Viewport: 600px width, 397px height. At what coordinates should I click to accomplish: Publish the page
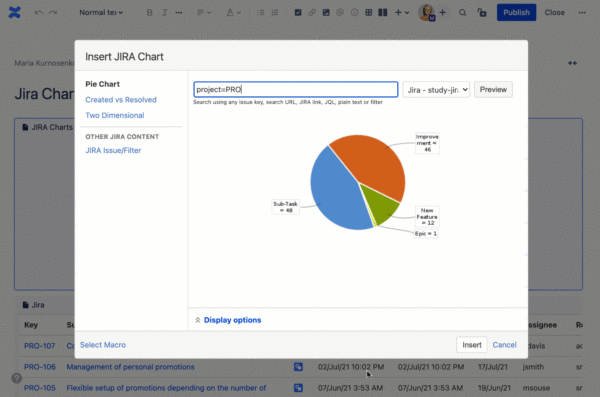tap(516, 12)
